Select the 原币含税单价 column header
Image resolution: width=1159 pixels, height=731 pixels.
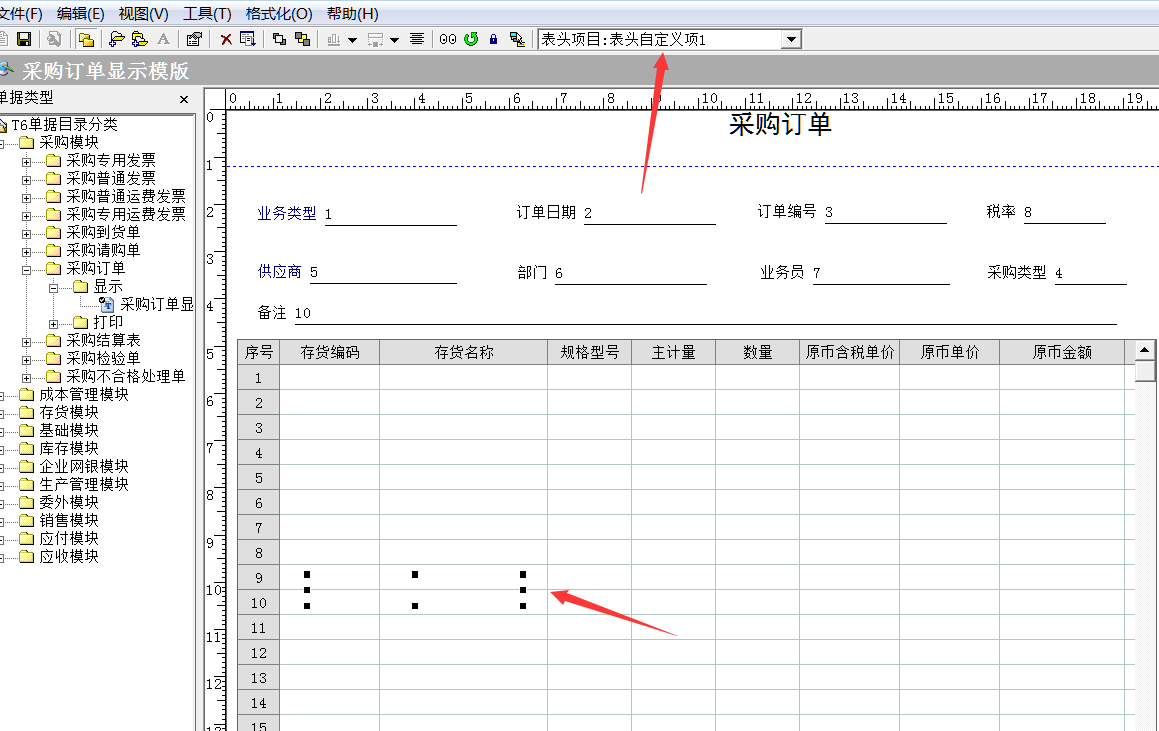849,353
